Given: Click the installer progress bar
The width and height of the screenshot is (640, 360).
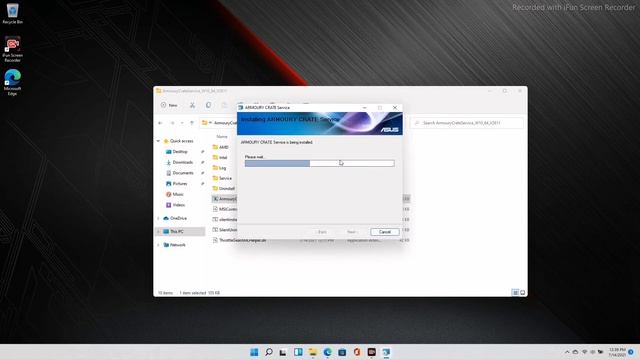Looking at the screenshot, I should (x=320, y=163).
